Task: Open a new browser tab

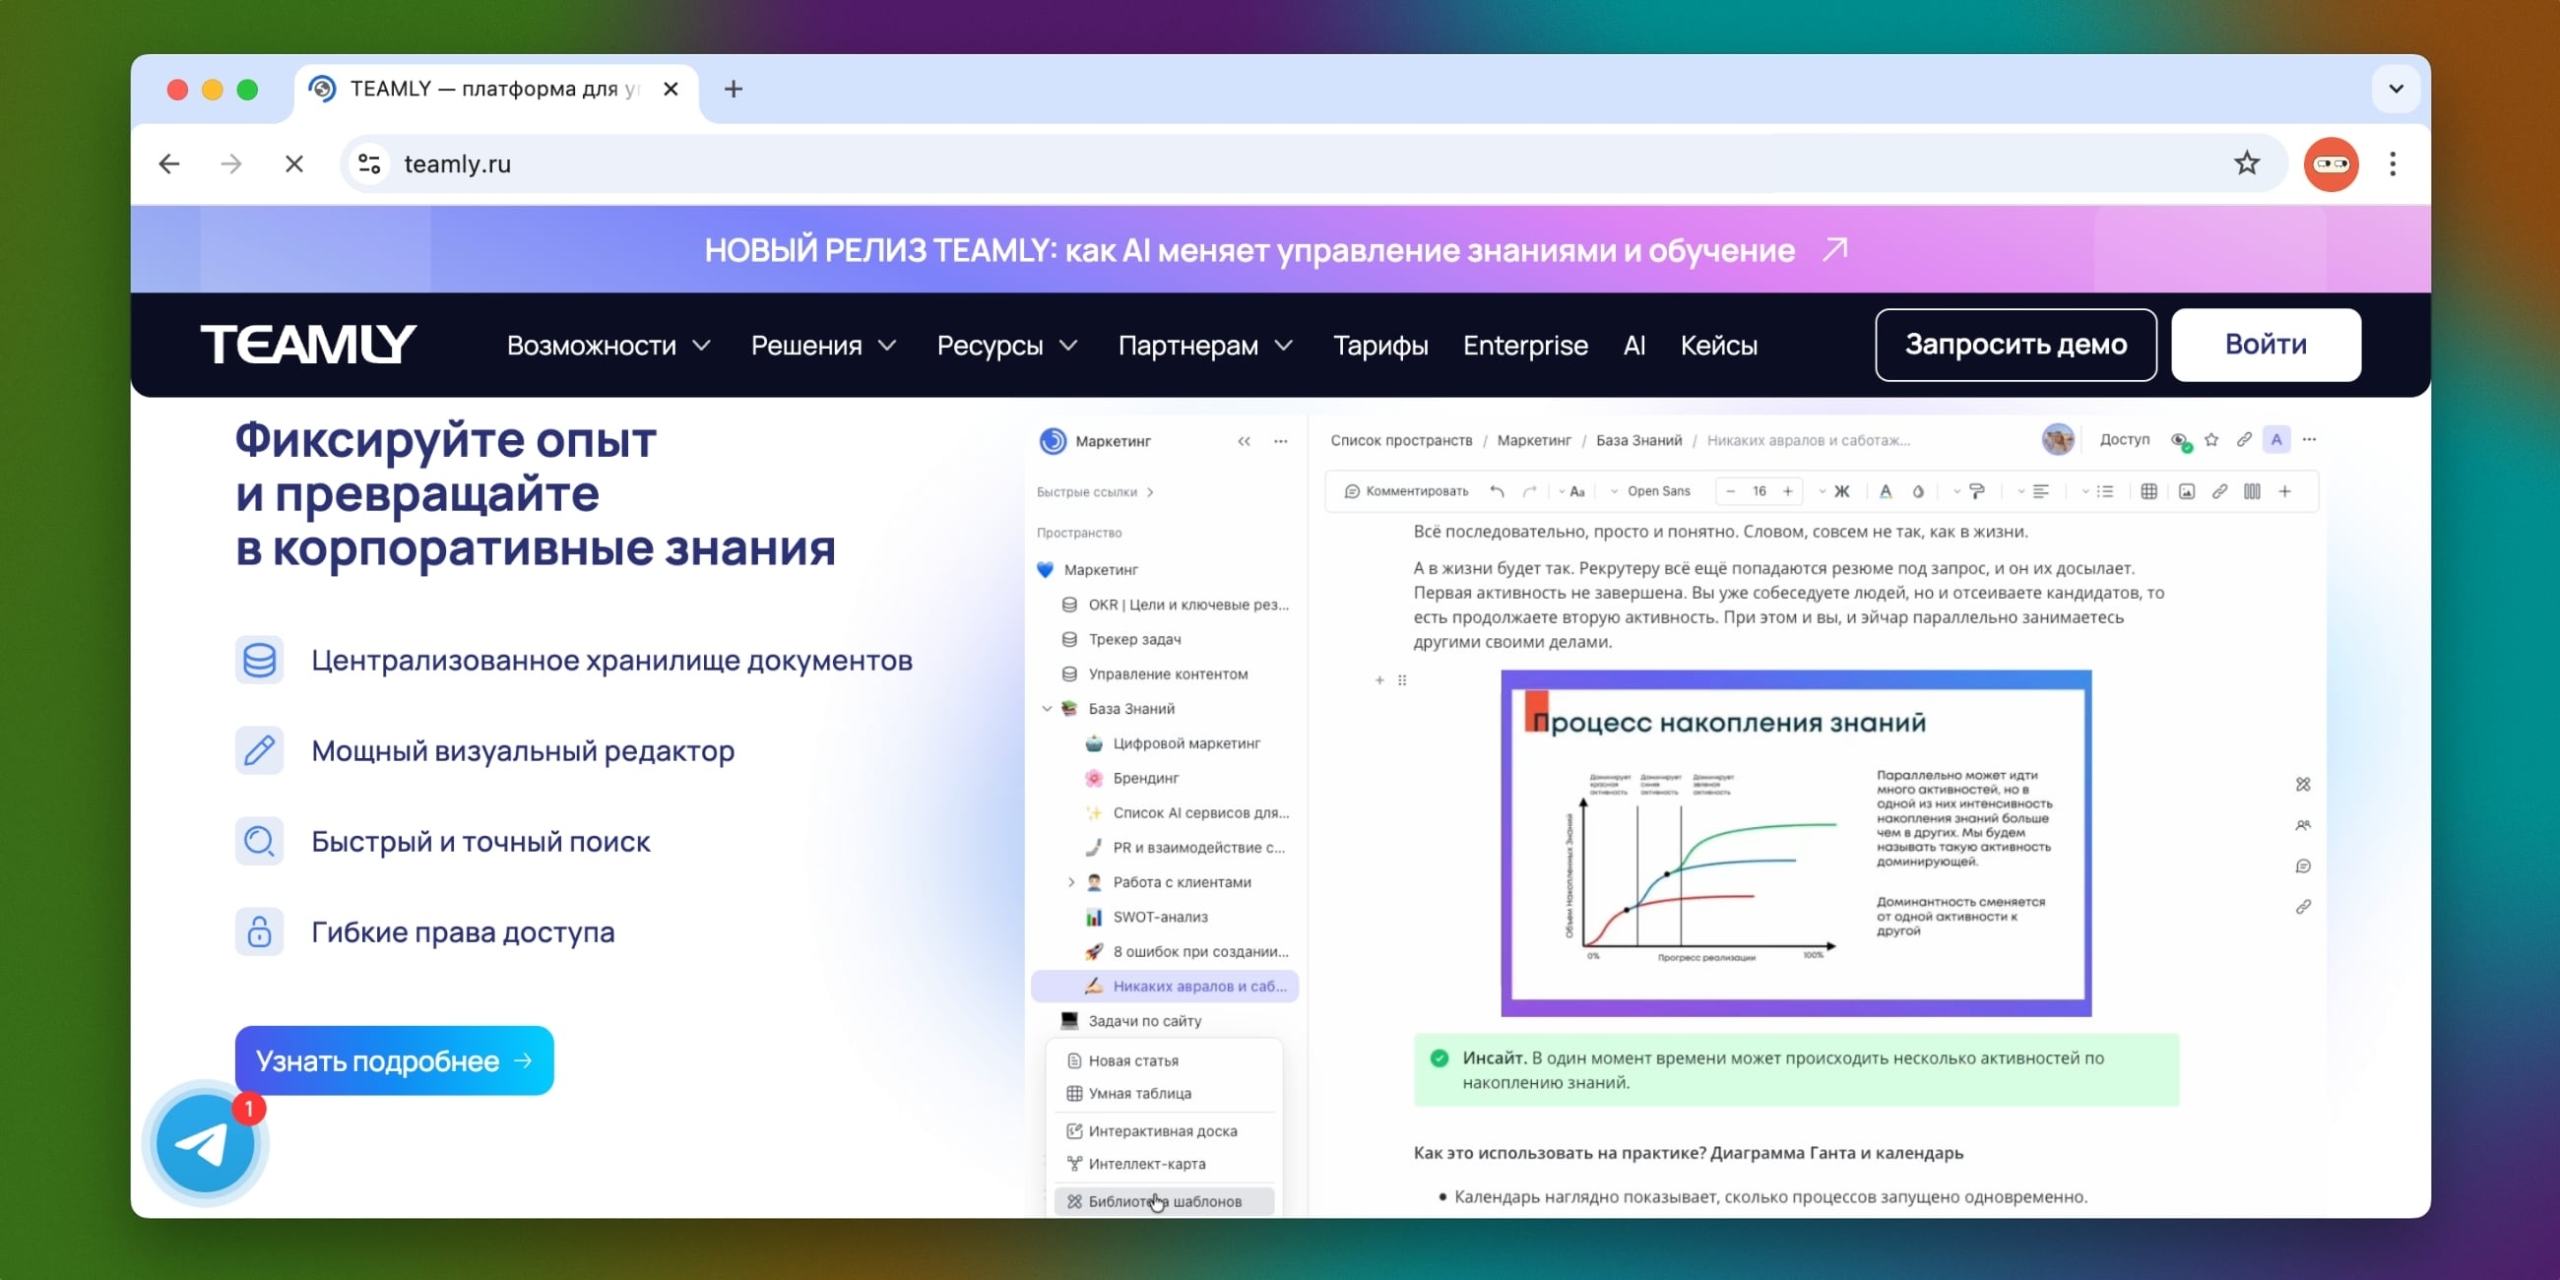Action: pos(733,89)
